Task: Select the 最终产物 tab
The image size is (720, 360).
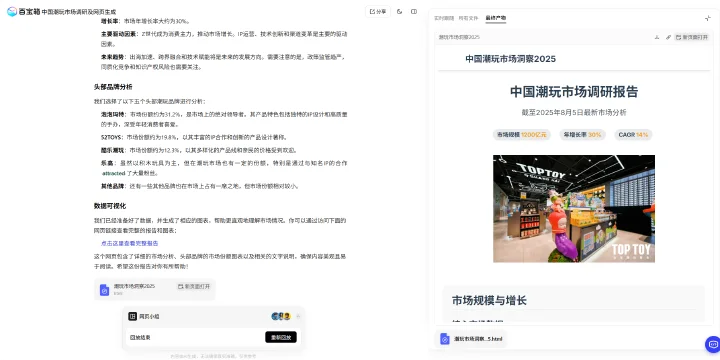Action: 495,18
